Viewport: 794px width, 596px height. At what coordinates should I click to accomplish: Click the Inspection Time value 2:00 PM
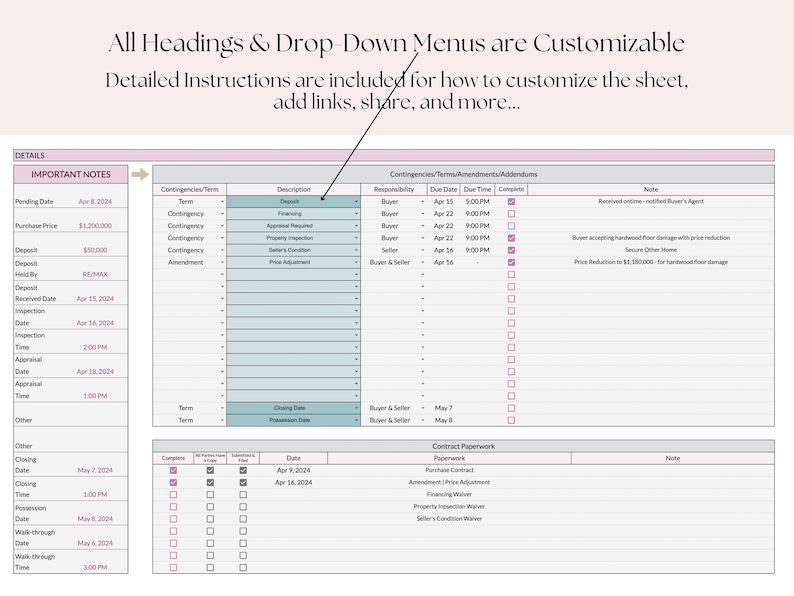click(x=95, y=347)
